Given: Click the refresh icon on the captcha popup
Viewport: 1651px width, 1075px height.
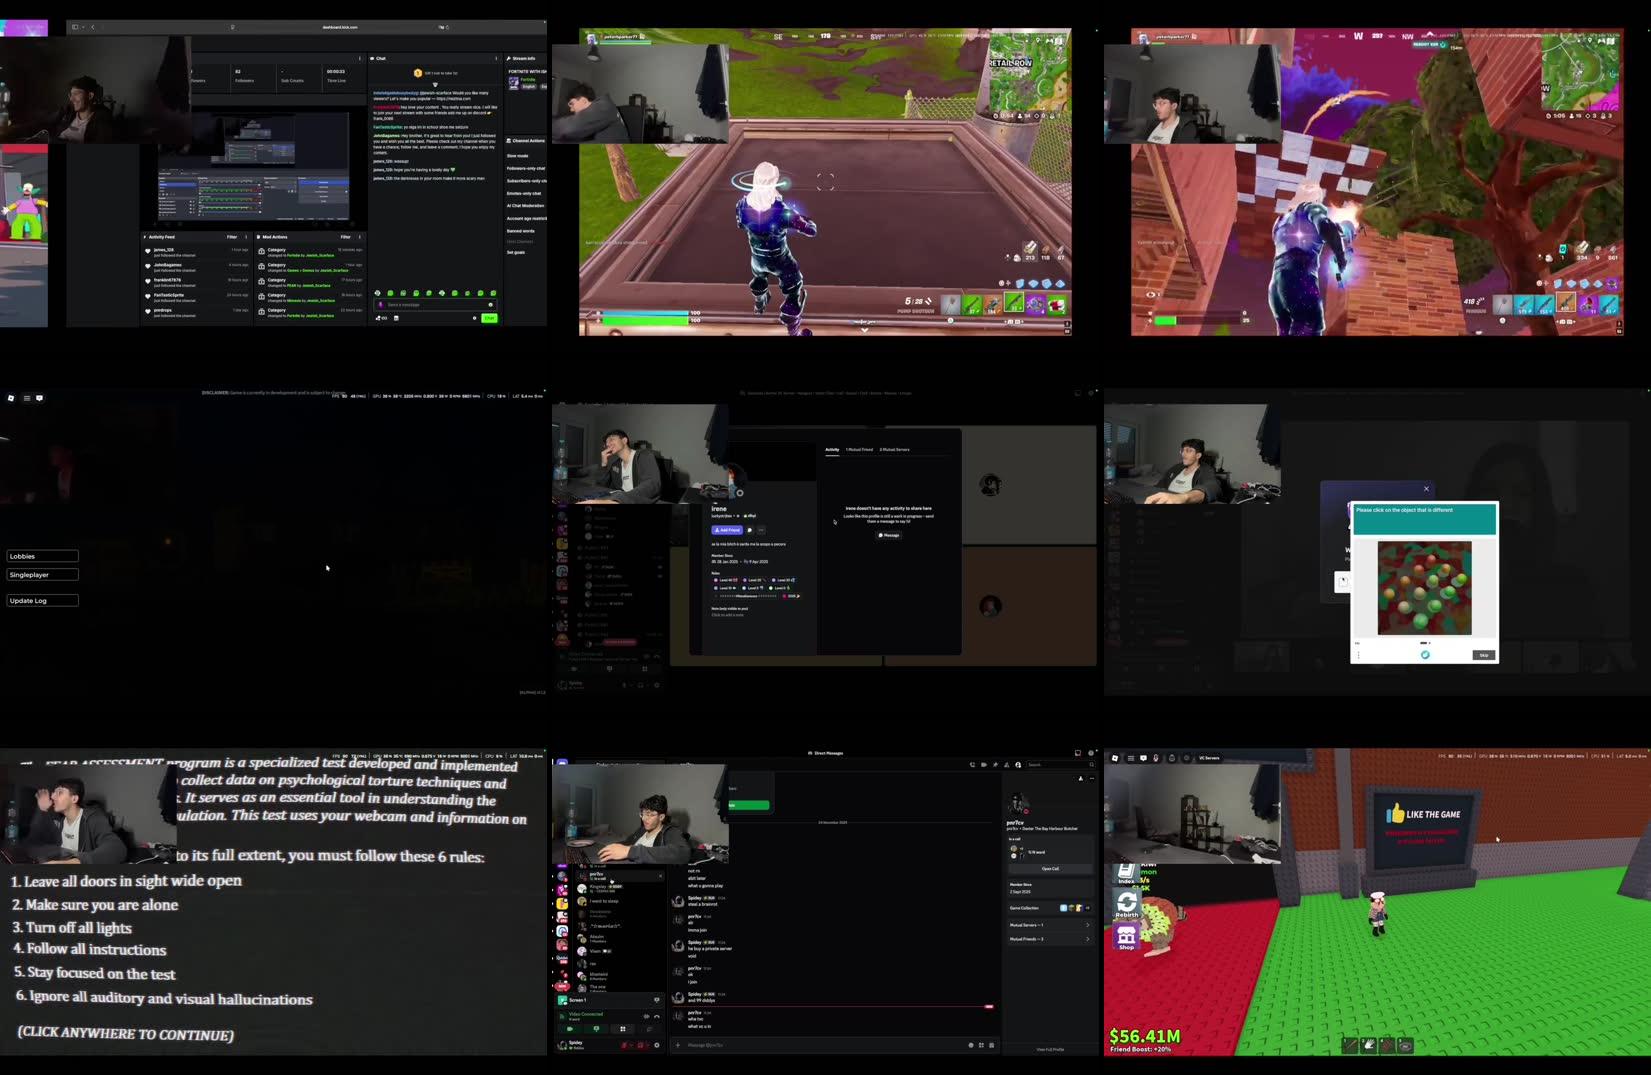Looking at the screenshot, I should coord(1426,655).
